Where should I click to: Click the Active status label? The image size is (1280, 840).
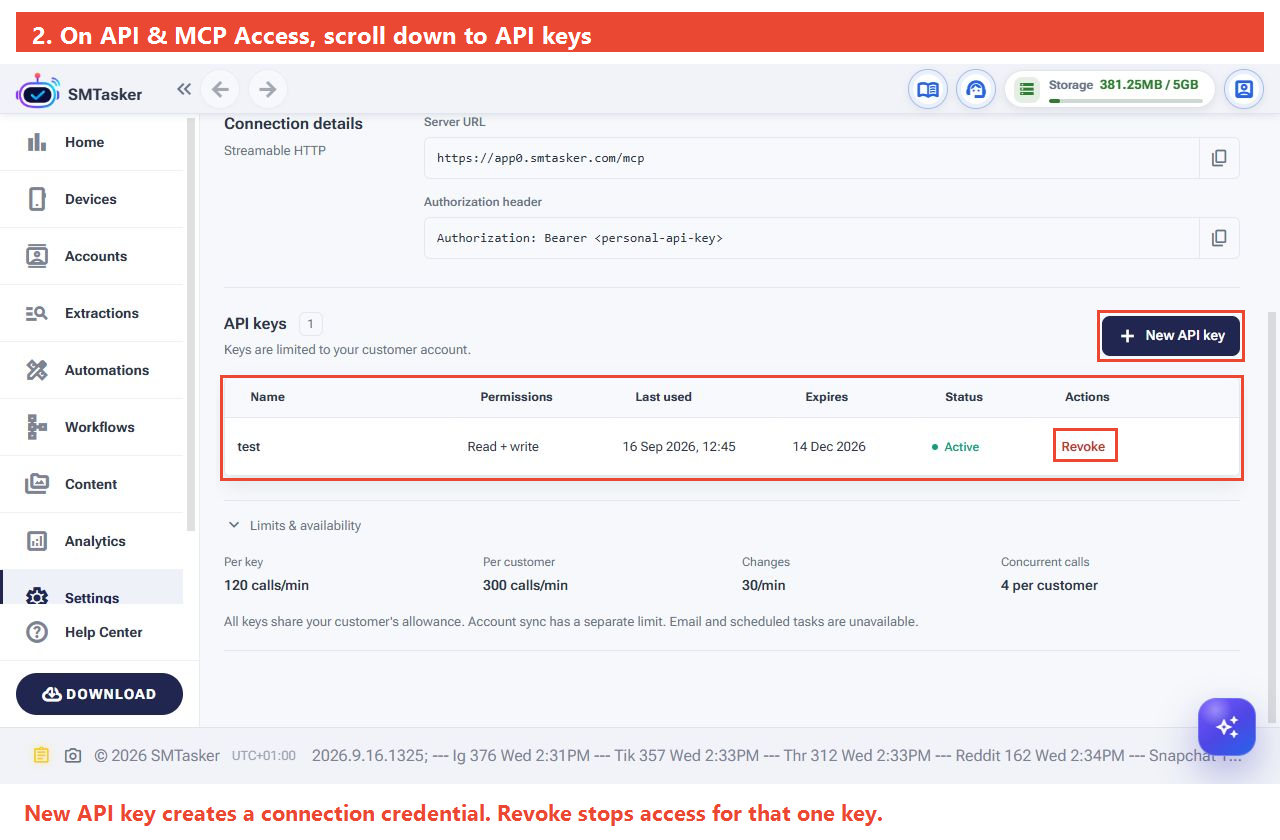tap(955, 447)
